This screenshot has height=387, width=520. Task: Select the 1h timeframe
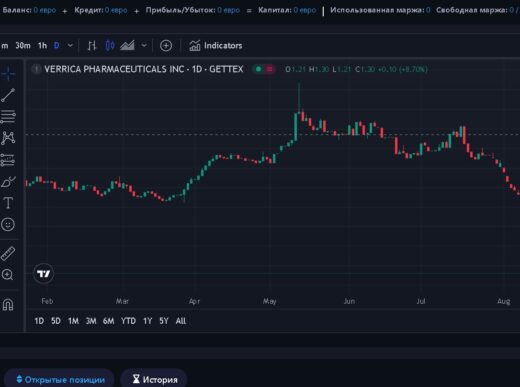[x=42, y=46]
